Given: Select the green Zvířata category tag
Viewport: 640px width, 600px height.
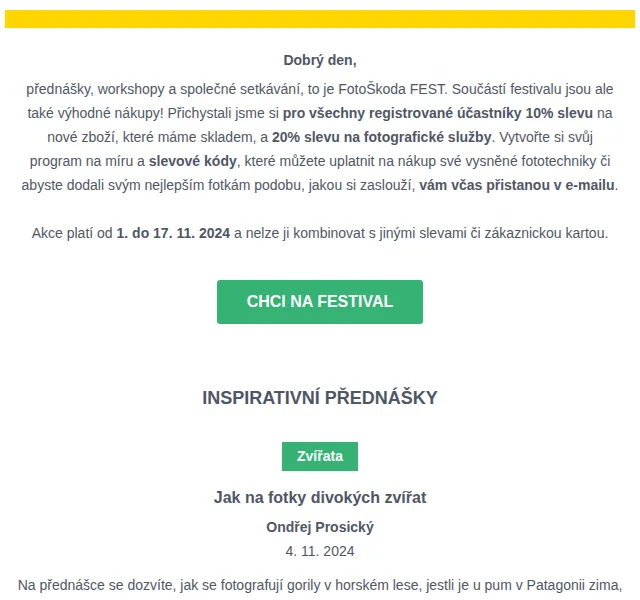Looking at the screenshot, I should tap(320, 456).
